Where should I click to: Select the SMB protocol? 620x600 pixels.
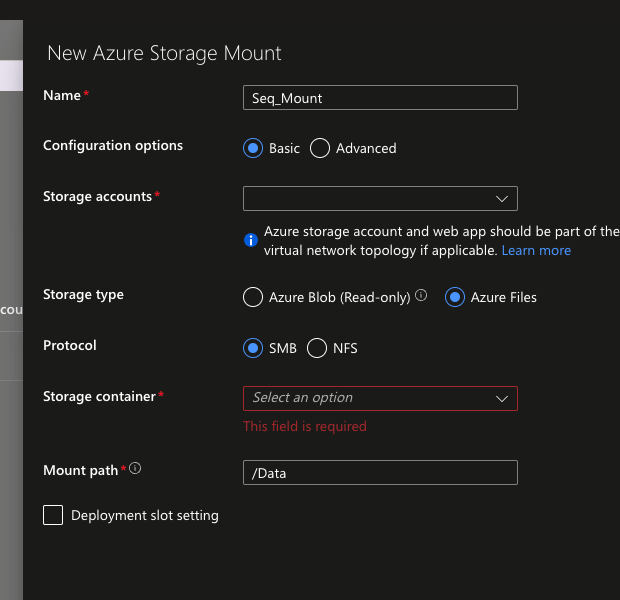[x=253, y=348]
